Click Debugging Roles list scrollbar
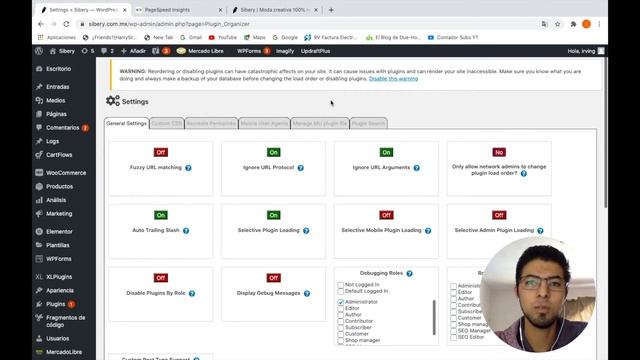 pyautogui.click(x=434, y=318)
